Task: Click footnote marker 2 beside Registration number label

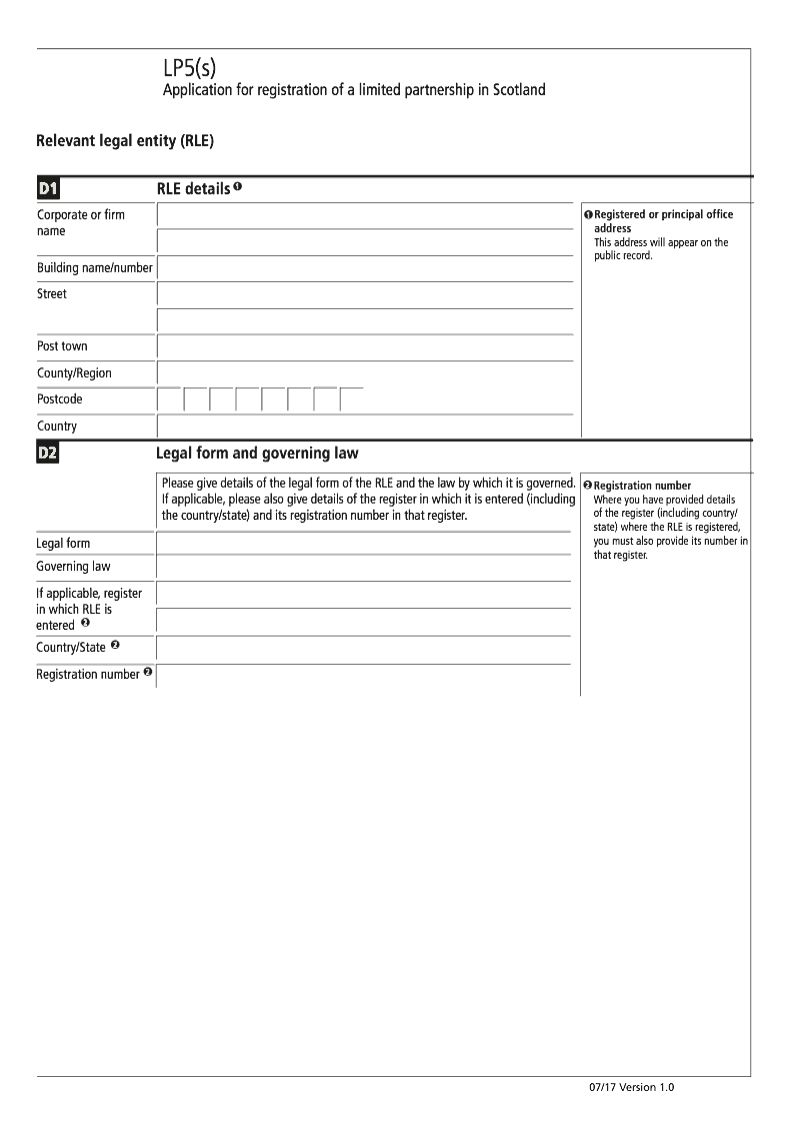Action: (x=147, y=673)
